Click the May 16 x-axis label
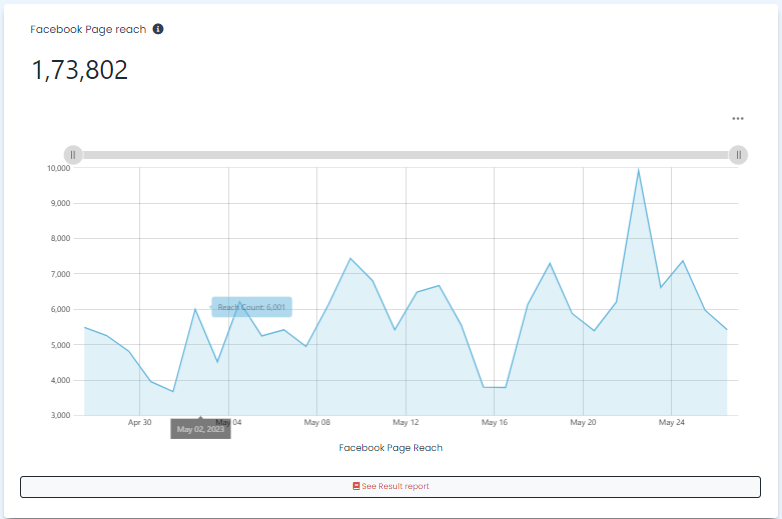The height and width of the screenshot is (519, 782). pyautogui.click(x=494, y=423)
